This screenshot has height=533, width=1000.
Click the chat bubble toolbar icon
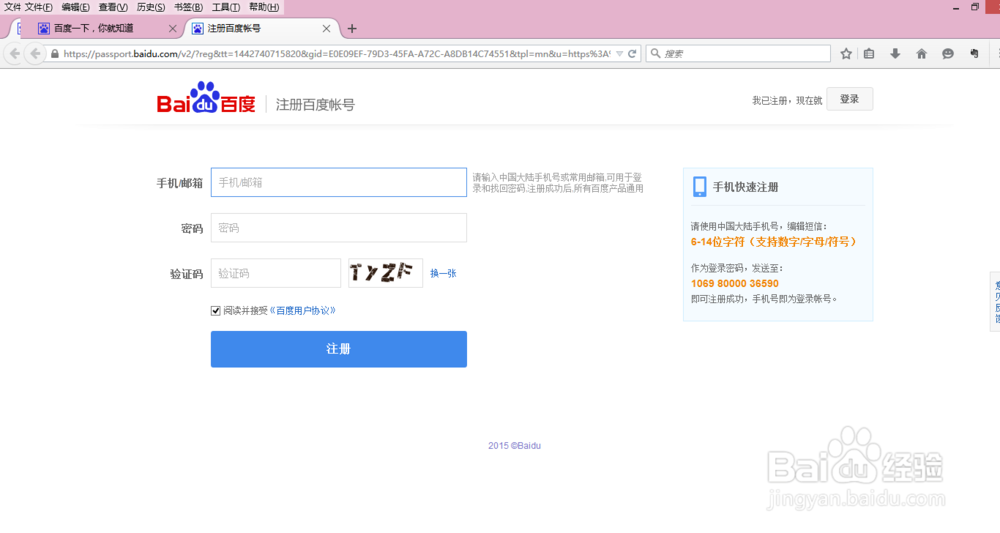coord(948,54)
